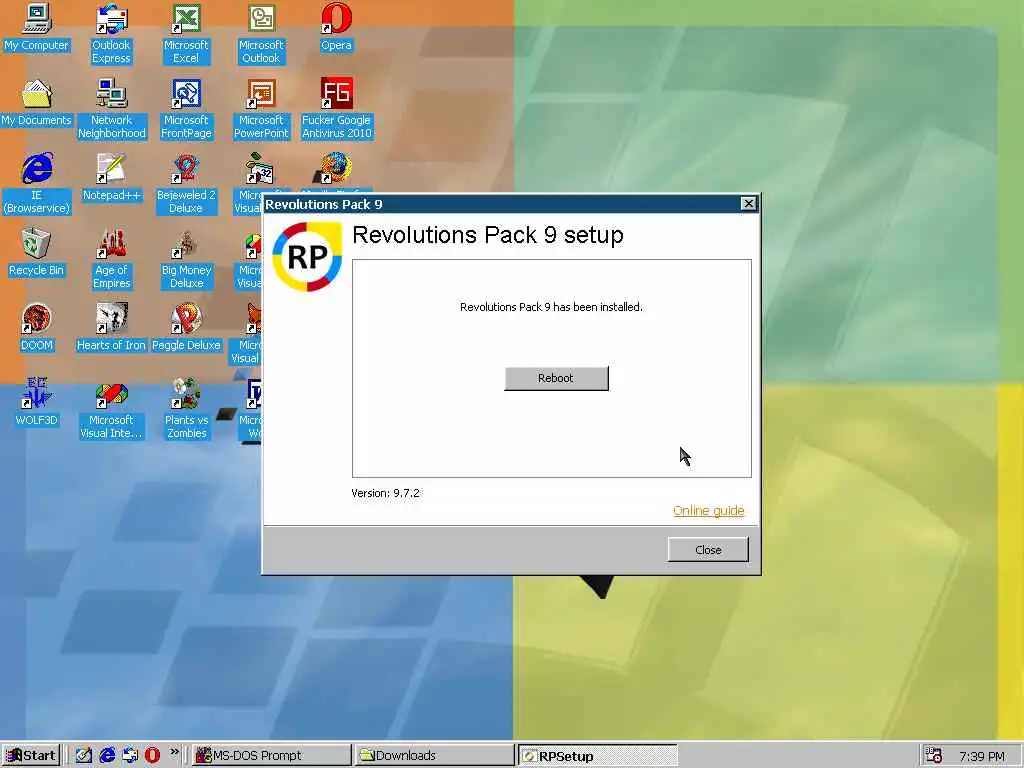
Task: Click the 7:39 PM taskbar clock
Action: (x=982, y=756)
